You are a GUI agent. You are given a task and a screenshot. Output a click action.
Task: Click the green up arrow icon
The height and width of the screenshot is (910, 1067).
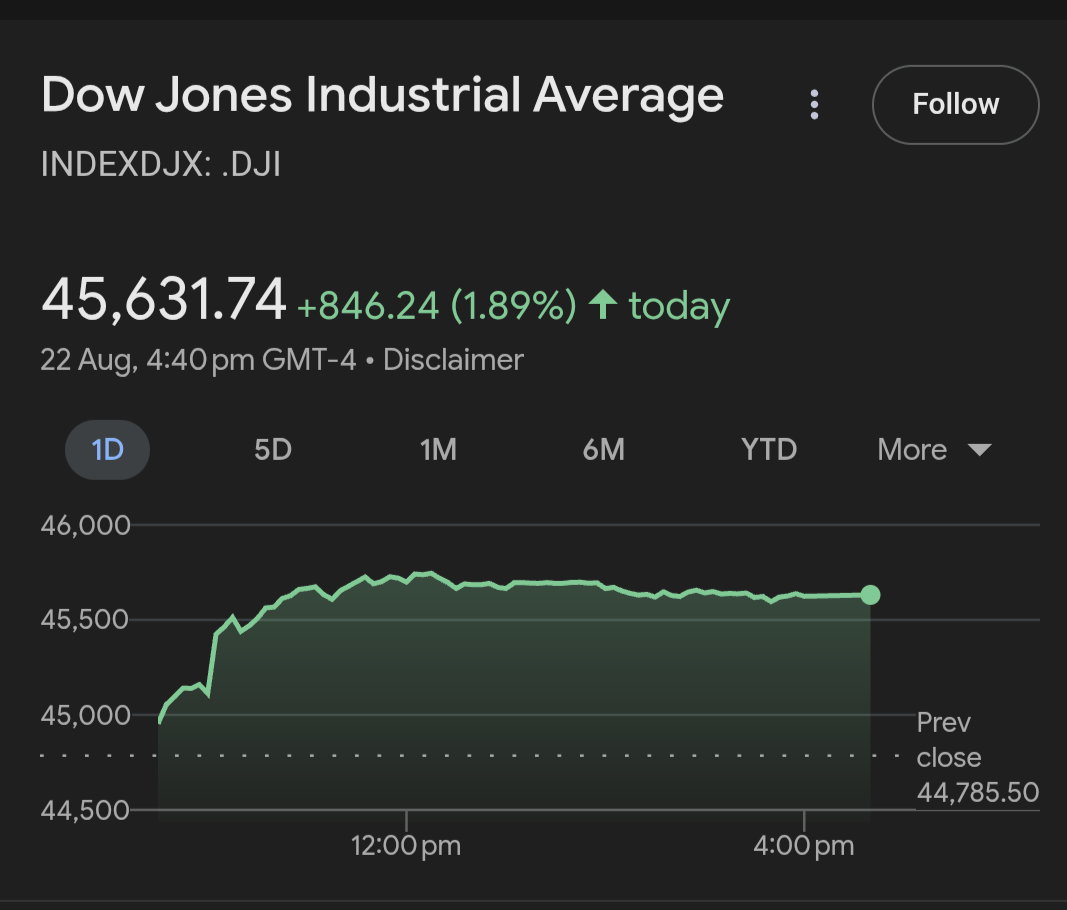point(602,305)
